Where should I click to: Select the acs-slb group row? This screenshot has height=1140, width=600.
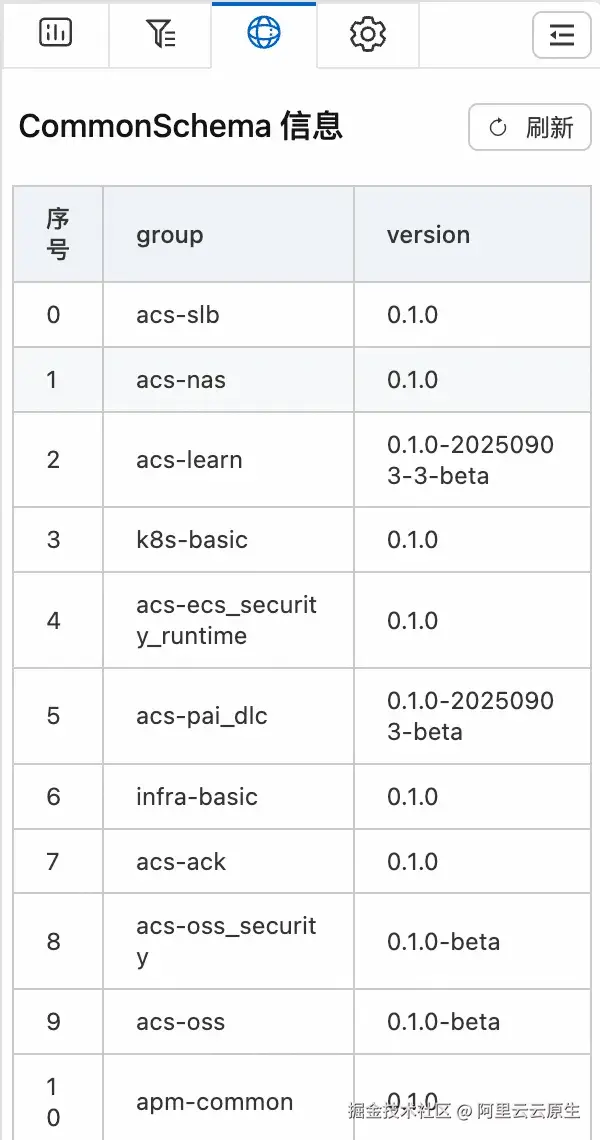[178, 315]
